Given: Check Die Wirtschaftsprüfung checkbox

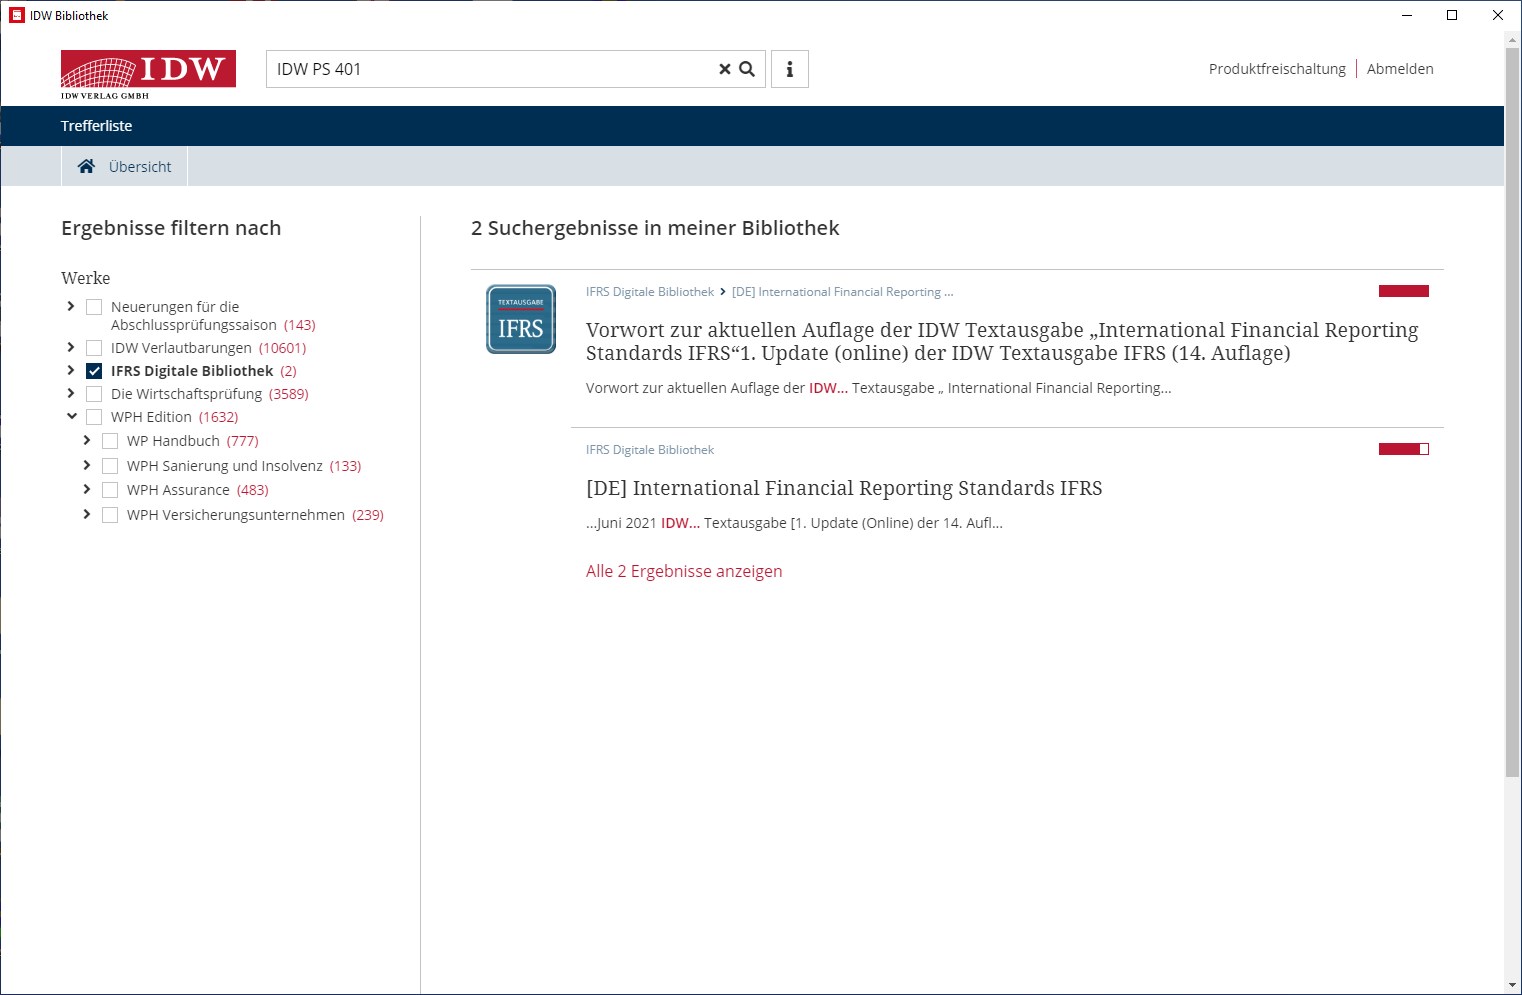Looking at the screenshot, I should tap(94, 394).
